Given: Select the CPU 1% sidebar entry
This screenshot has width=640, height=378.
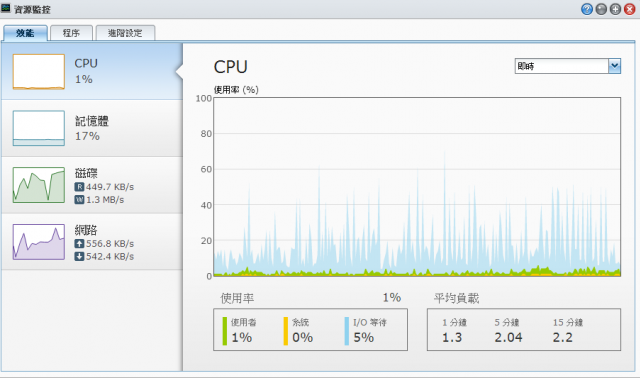Looking at the screenshot, I should 92,71.
